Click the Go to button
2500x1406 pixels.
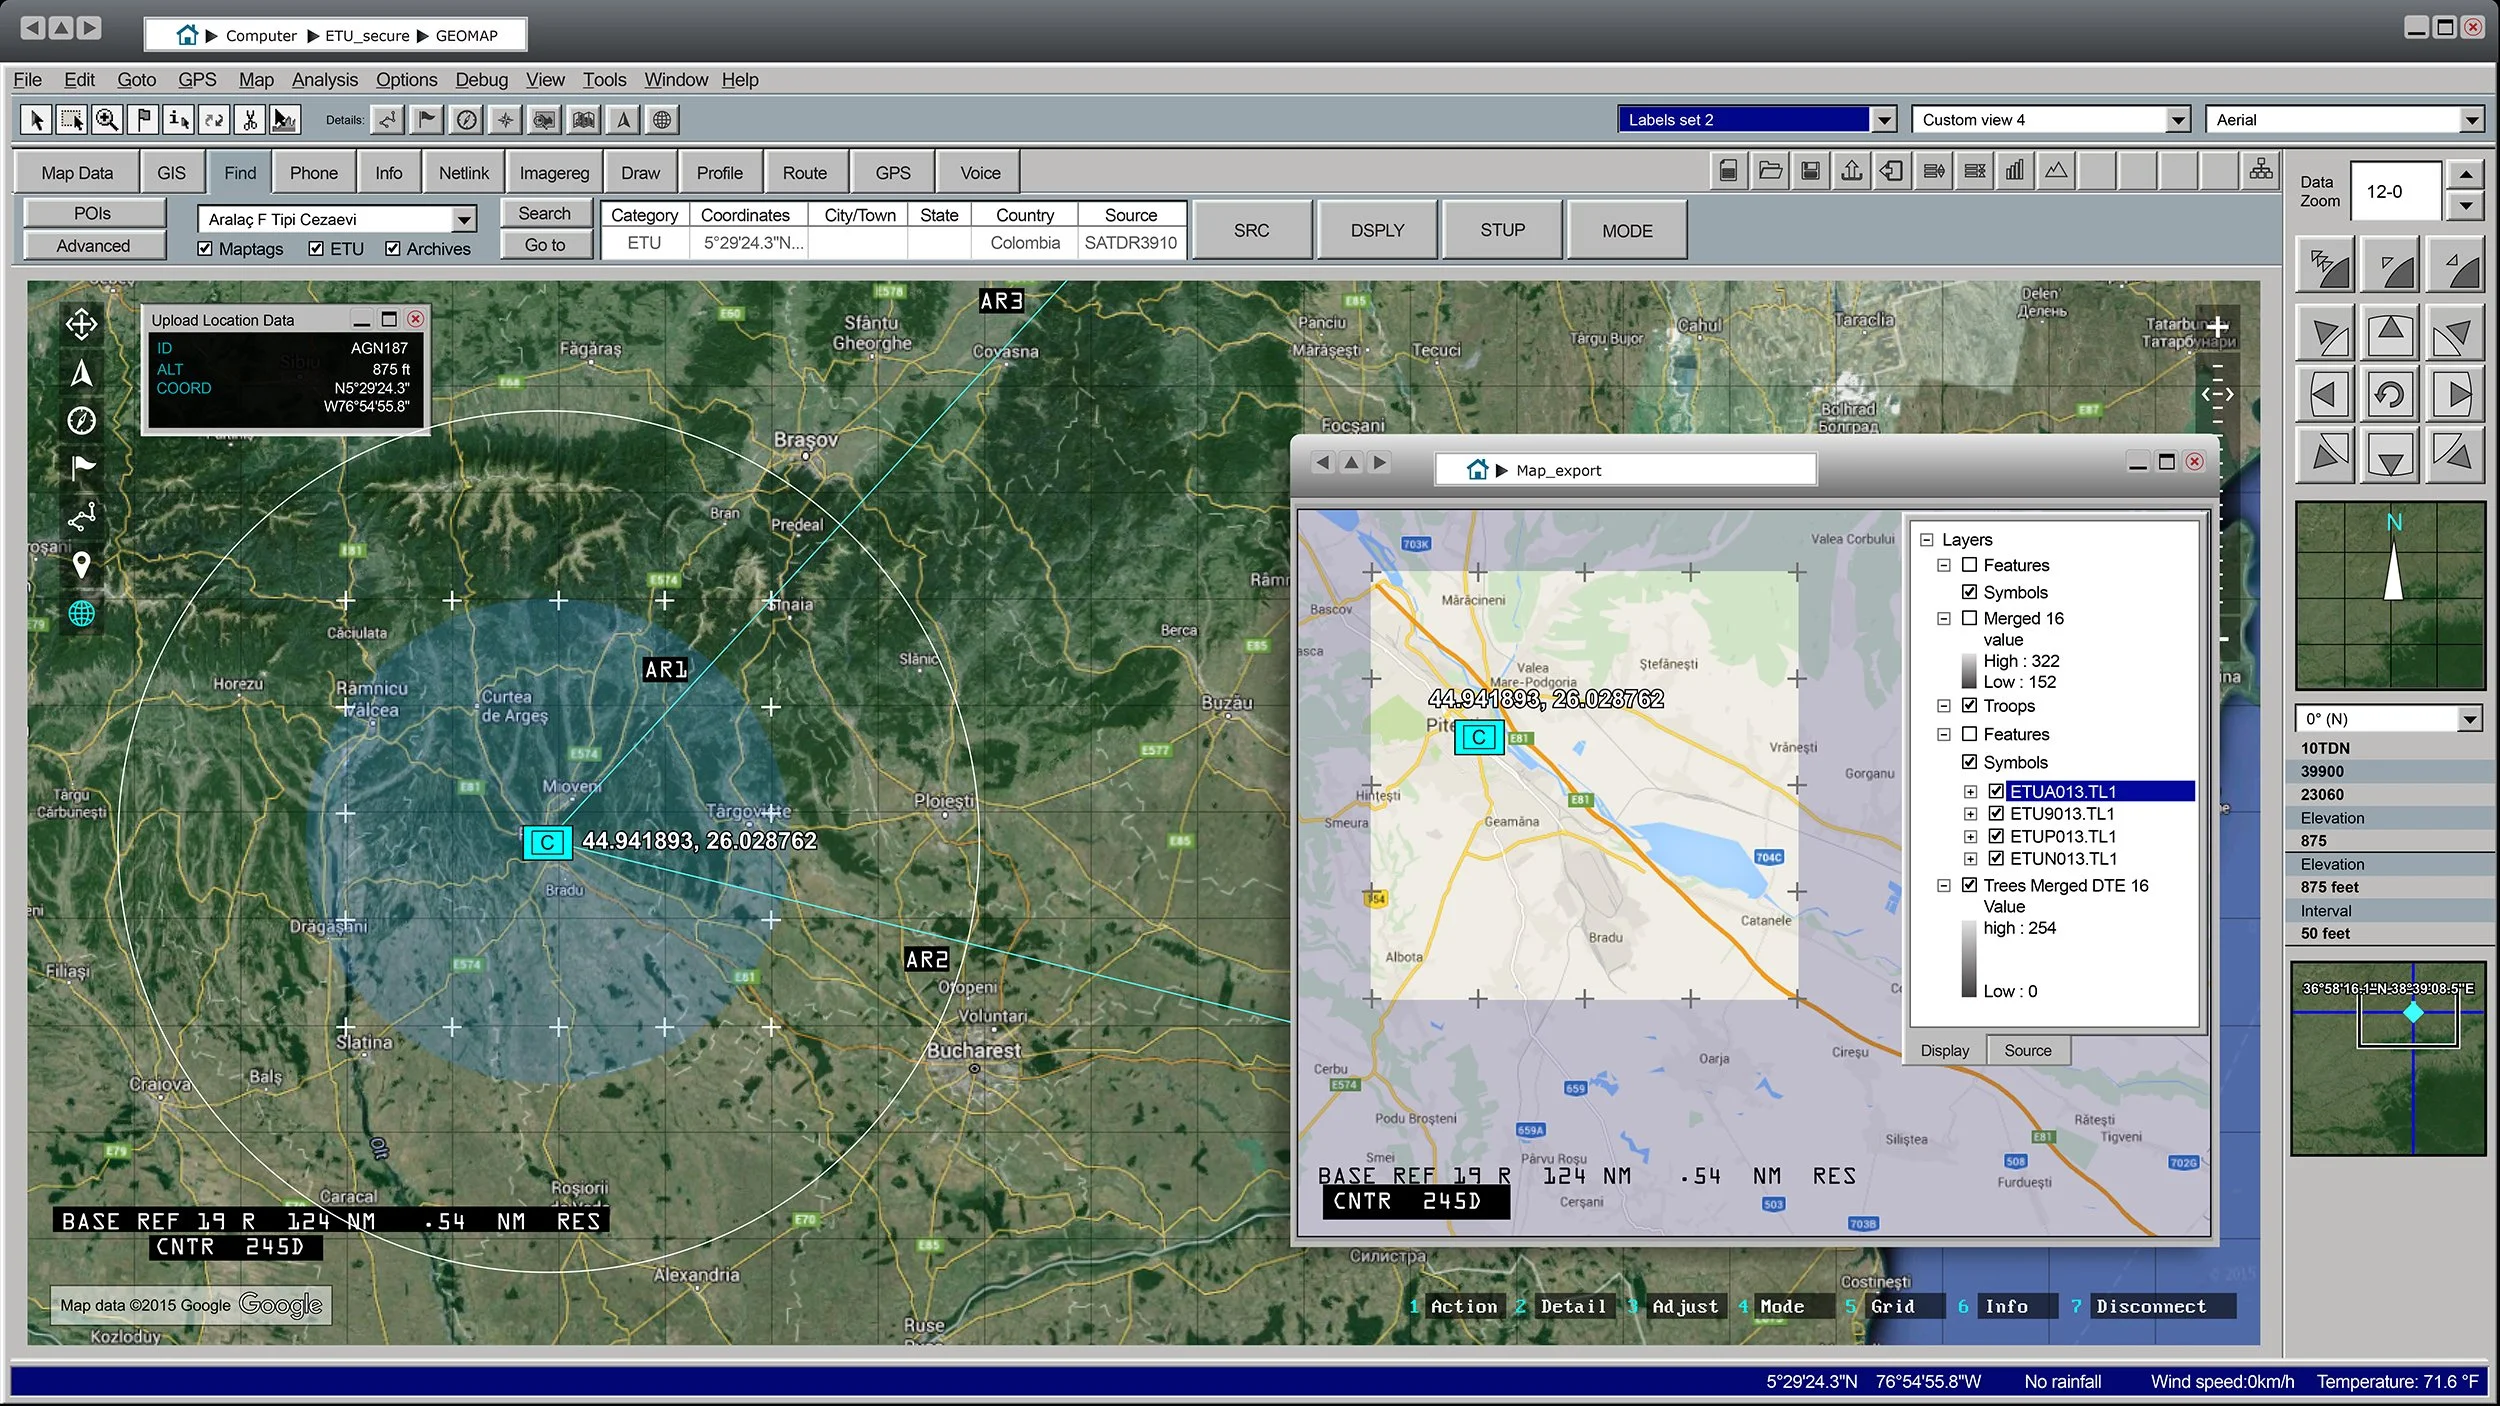pos(545,245)
